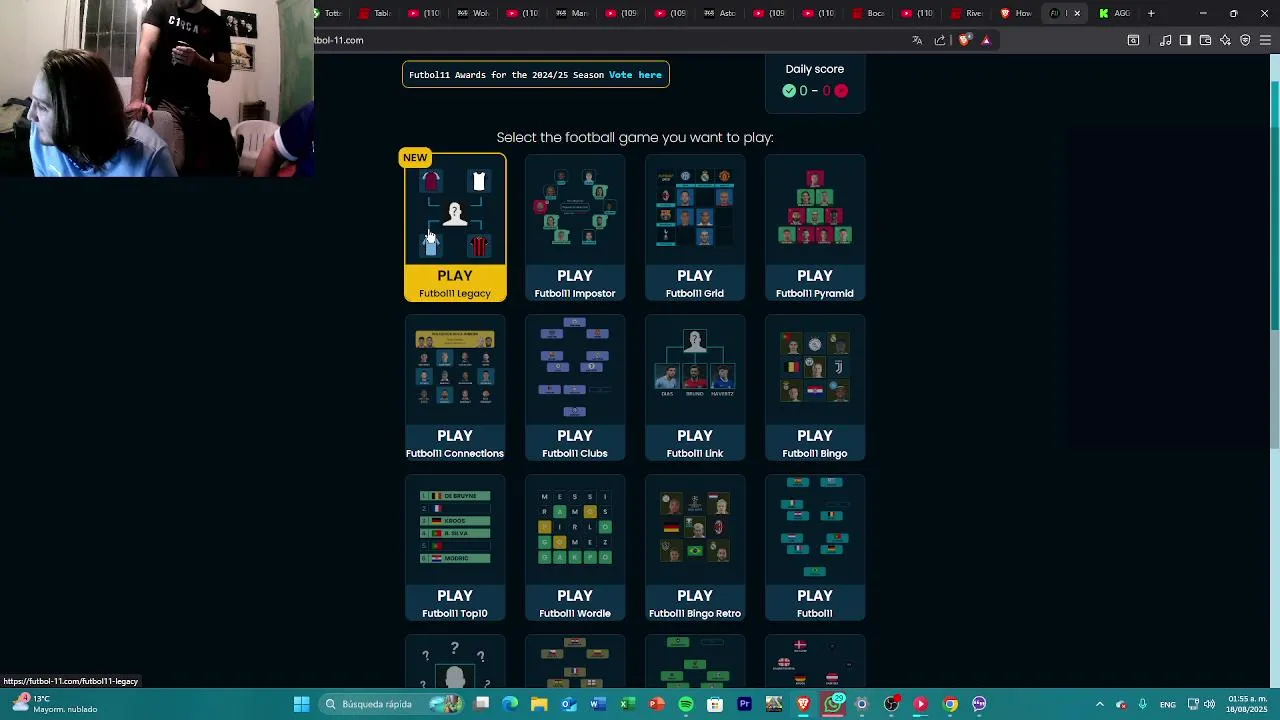Open Premiere Pro from the taskbar
The width and height of the screenshot is (1280, 720).
tap(744, 704)
